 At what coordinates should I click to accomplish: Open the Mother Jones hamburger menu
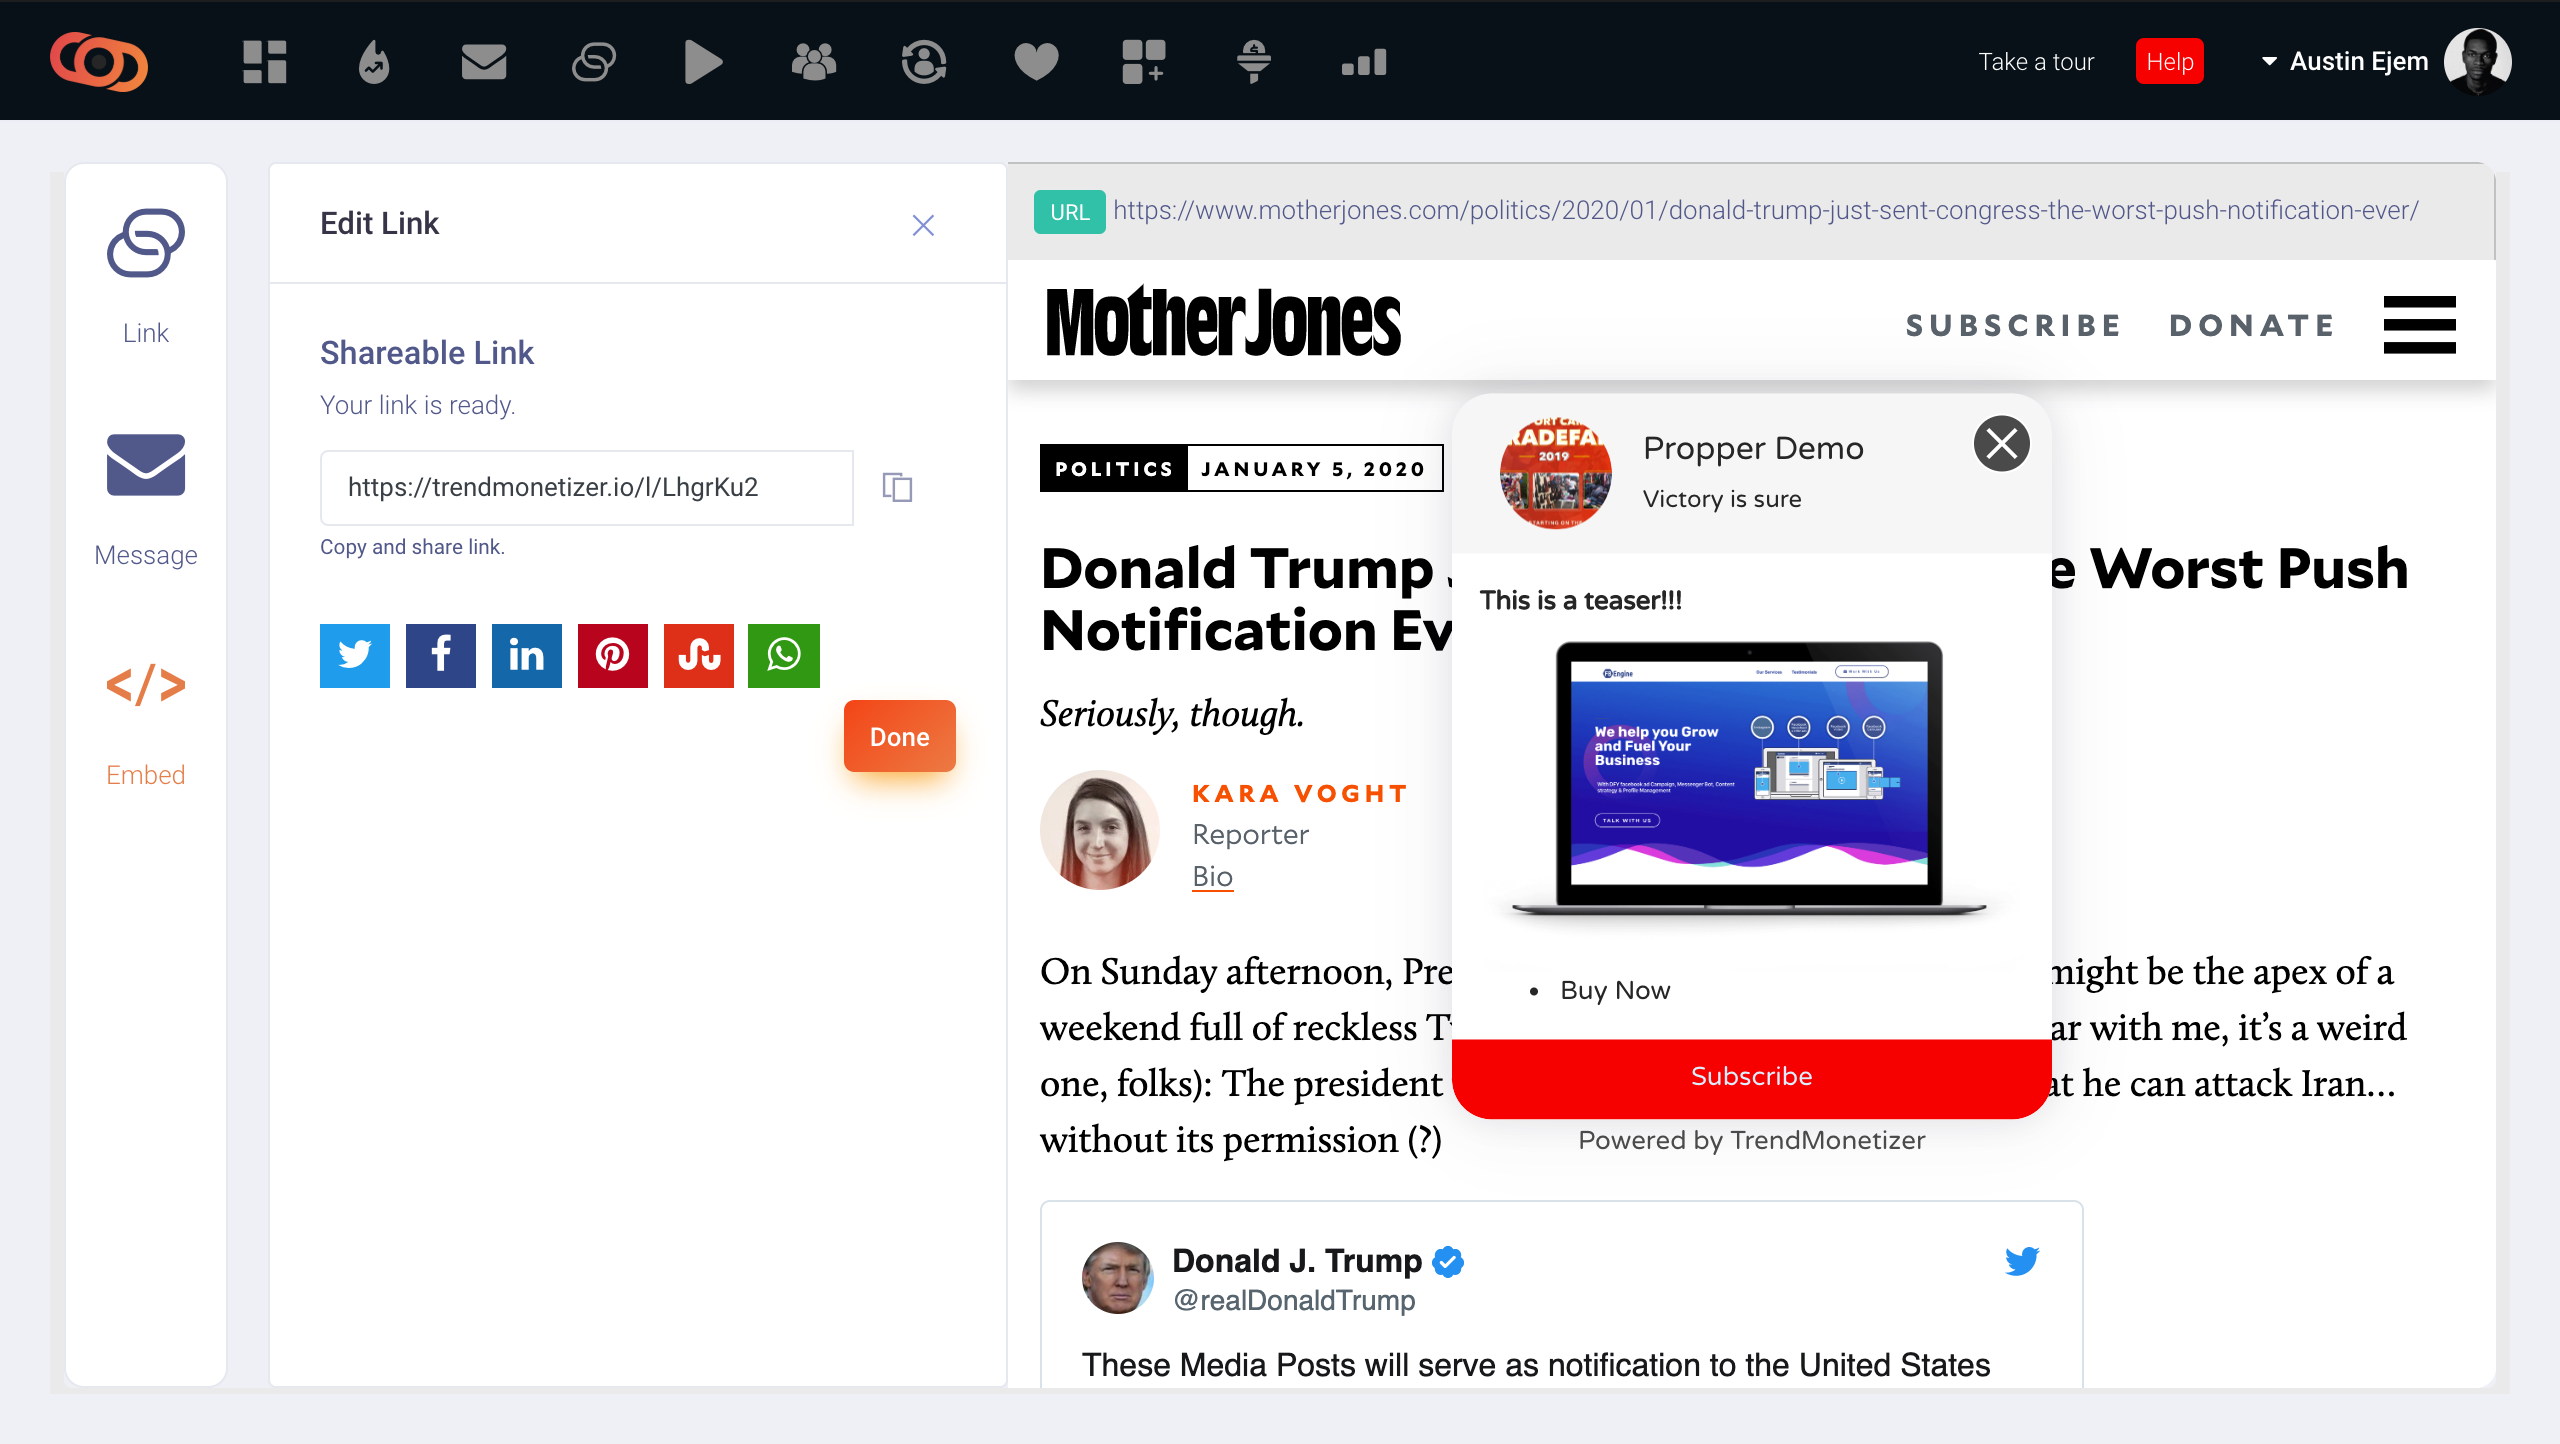[x=2420, y=325]
